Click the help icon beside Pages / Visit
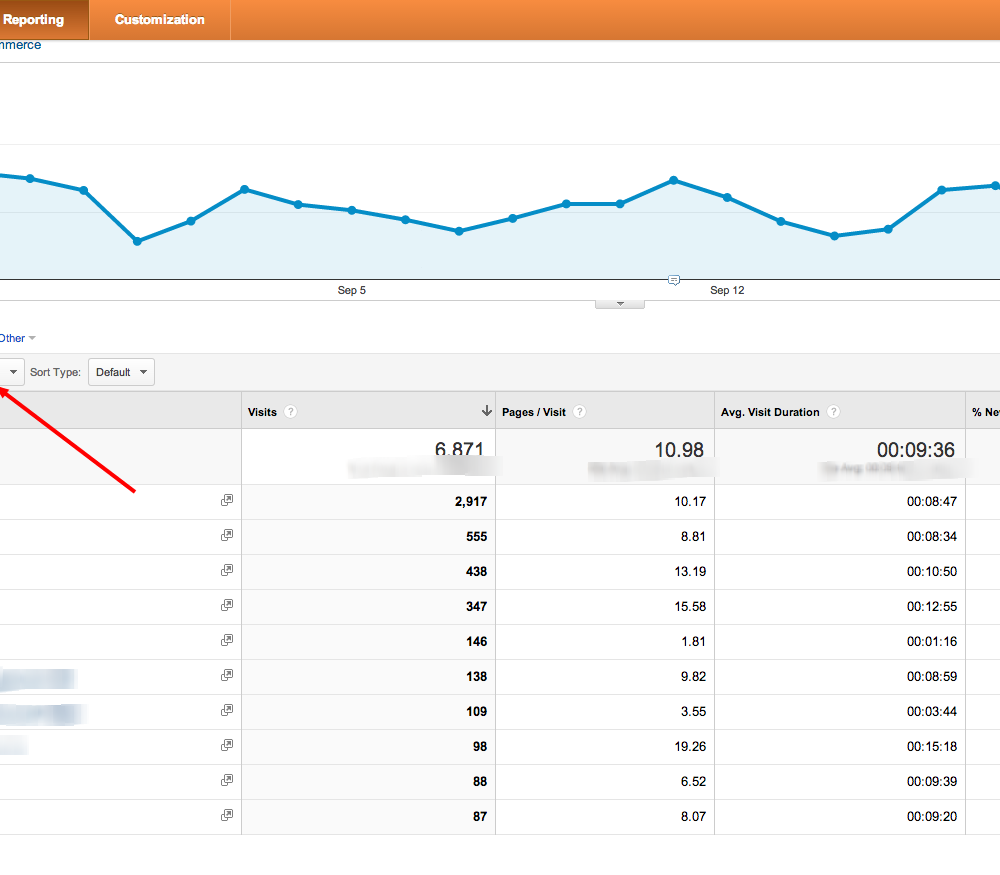1000x875 pixels. click(x=579, y=412)
